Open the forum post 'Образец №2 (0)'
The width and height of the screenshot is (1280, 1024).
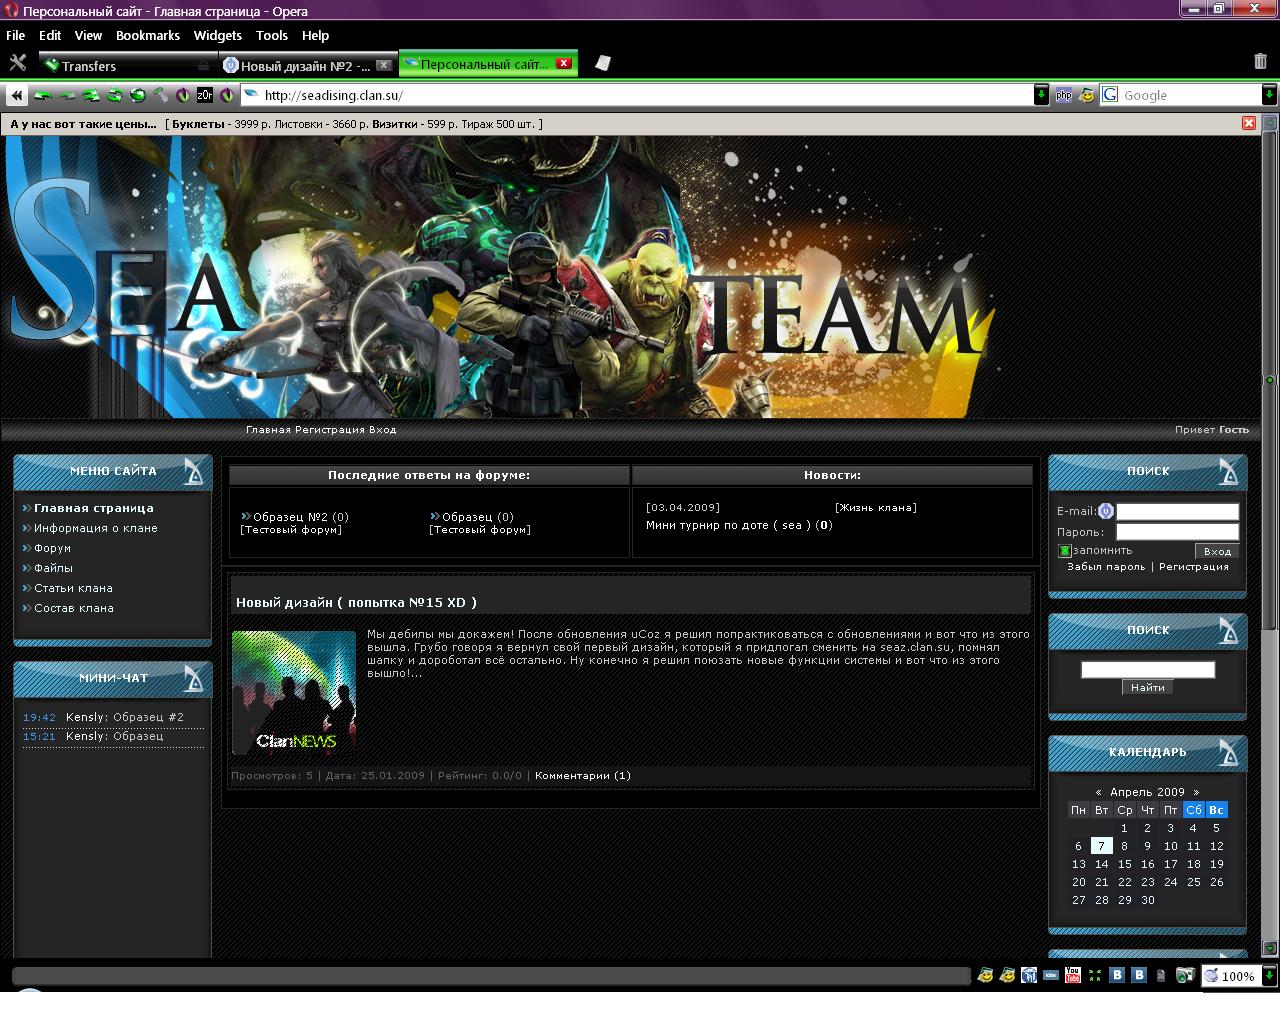(300, 517)
